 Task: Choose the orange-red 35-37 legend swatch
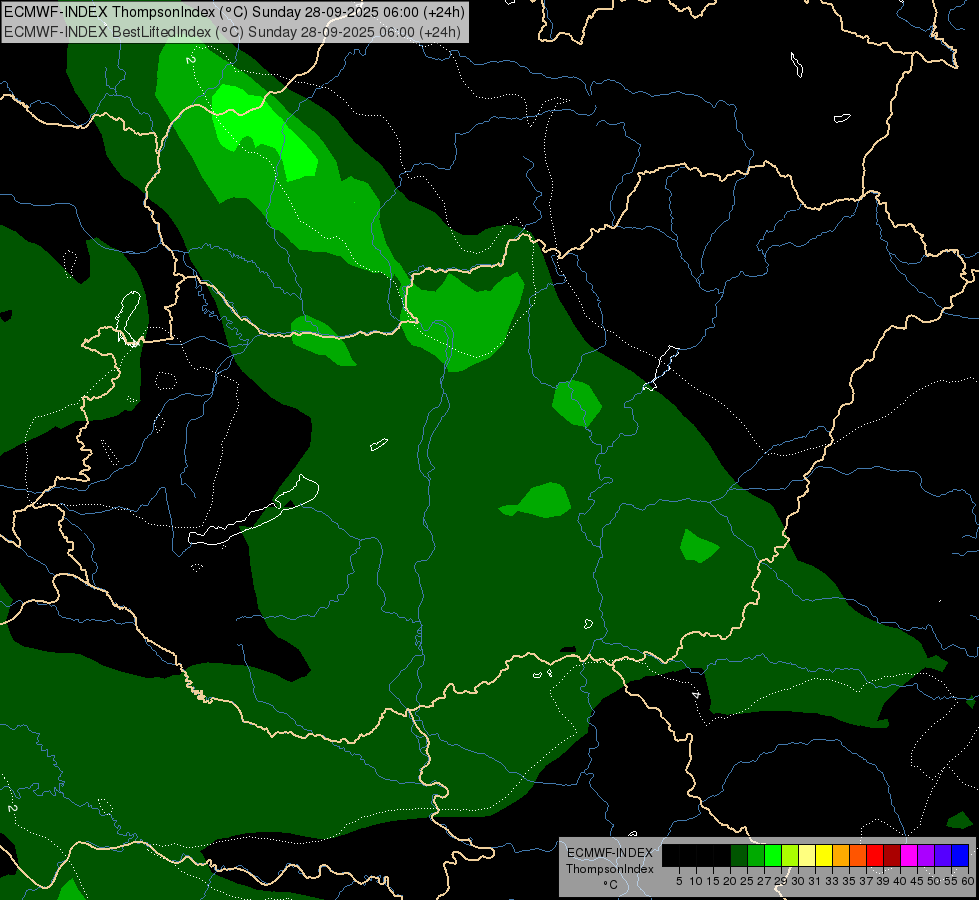point(858,855)
